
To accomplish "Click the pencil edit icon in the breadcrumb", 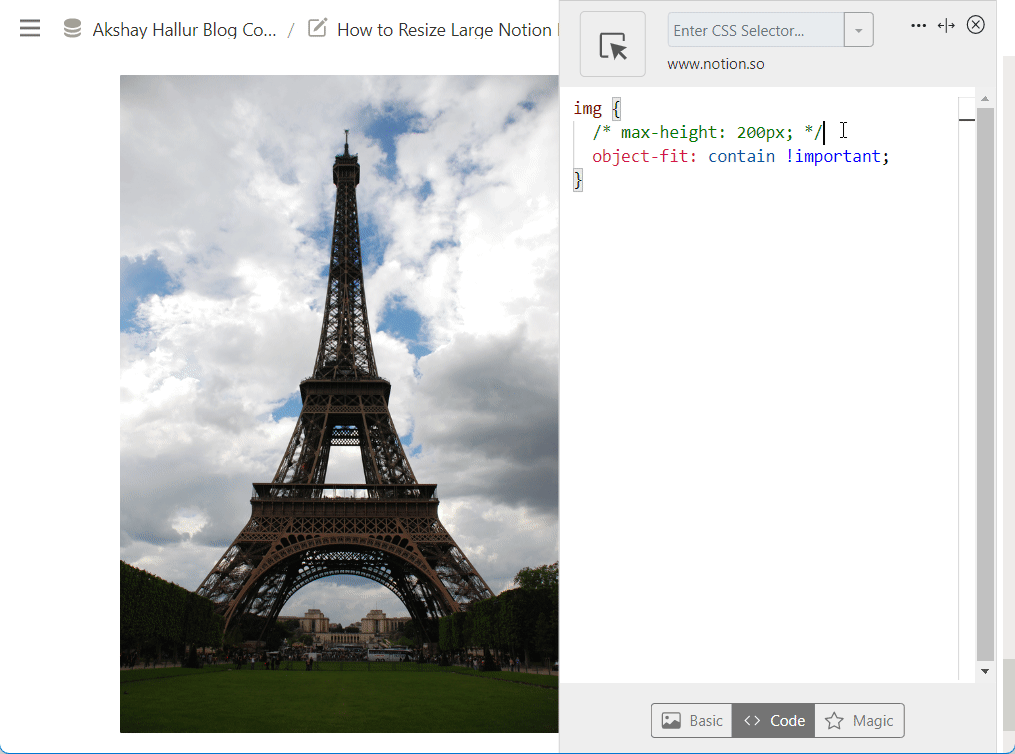I will pos(316,29).
